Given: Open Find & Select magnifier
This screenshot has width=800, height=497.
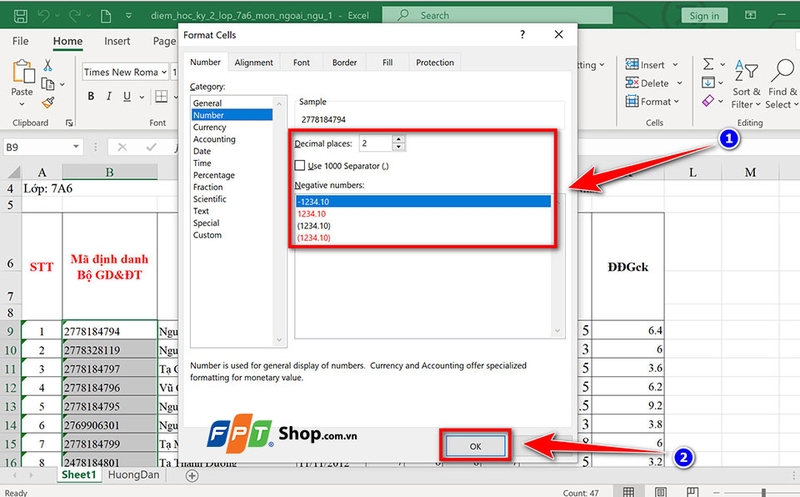Looking at the screenshot, I should pyautogui.click(x=783, y=84).
